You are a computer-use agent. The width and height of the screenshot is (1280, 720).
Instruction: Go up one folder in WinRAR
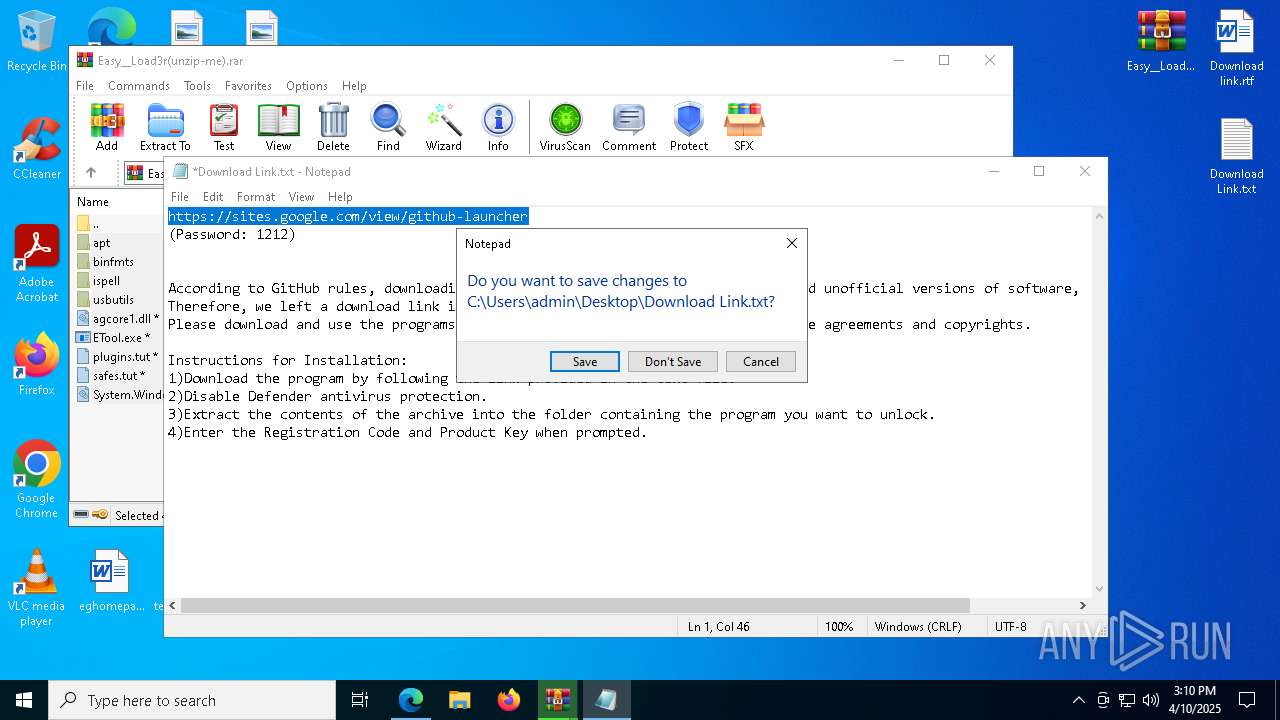[x=90, y=173]
